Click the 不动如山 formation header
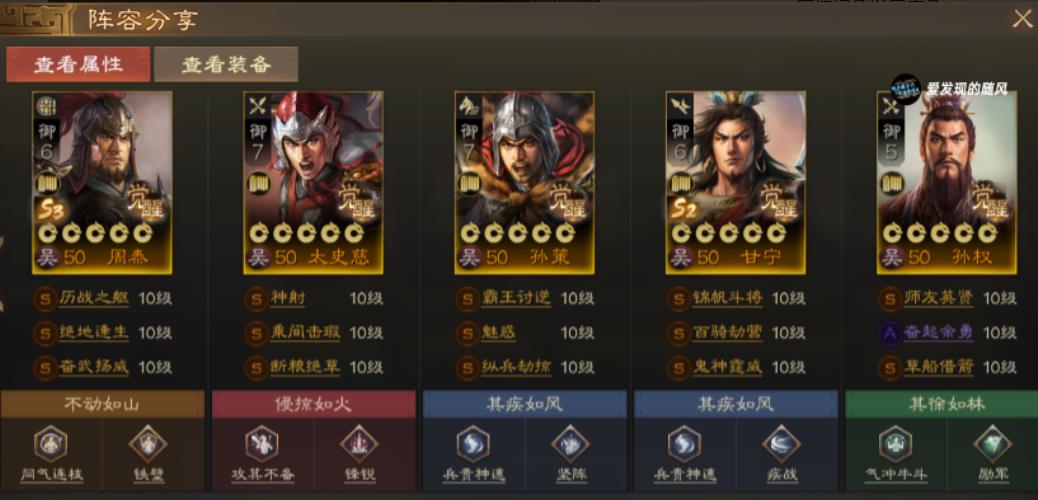This screenshot has height=500, width=1038. point(102,404)
